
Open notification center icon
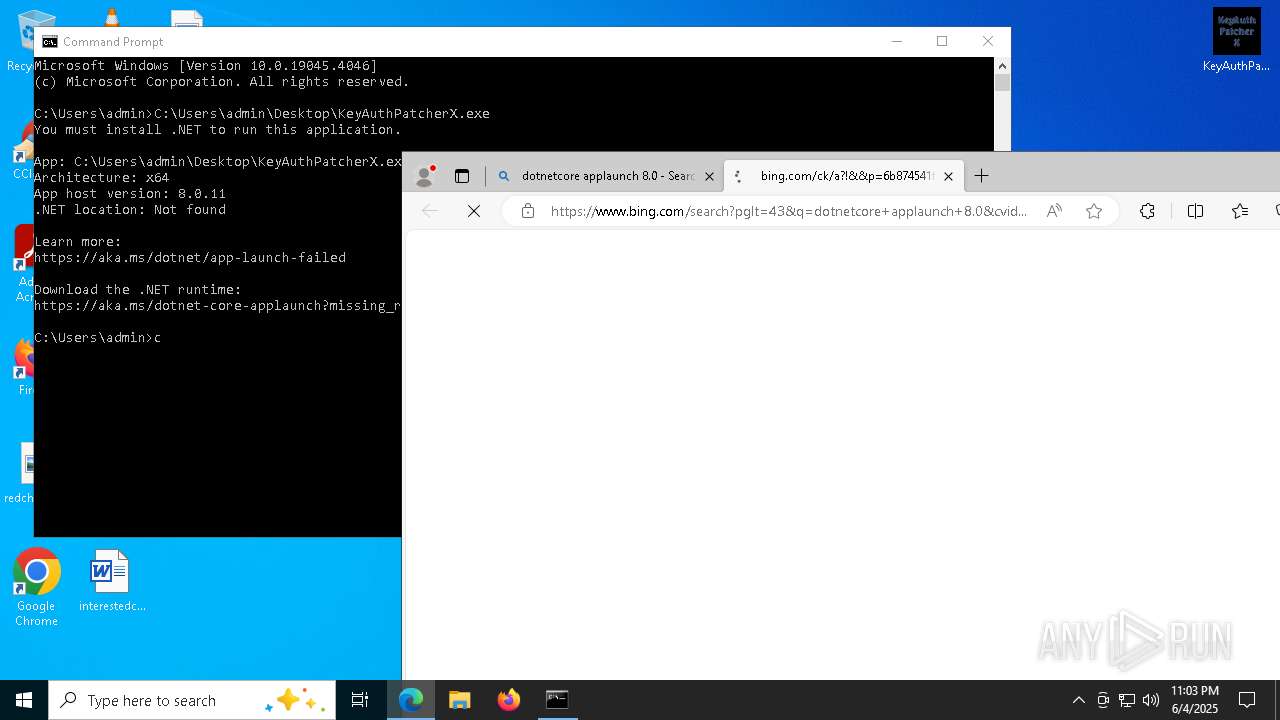[x=1247, y=700]
